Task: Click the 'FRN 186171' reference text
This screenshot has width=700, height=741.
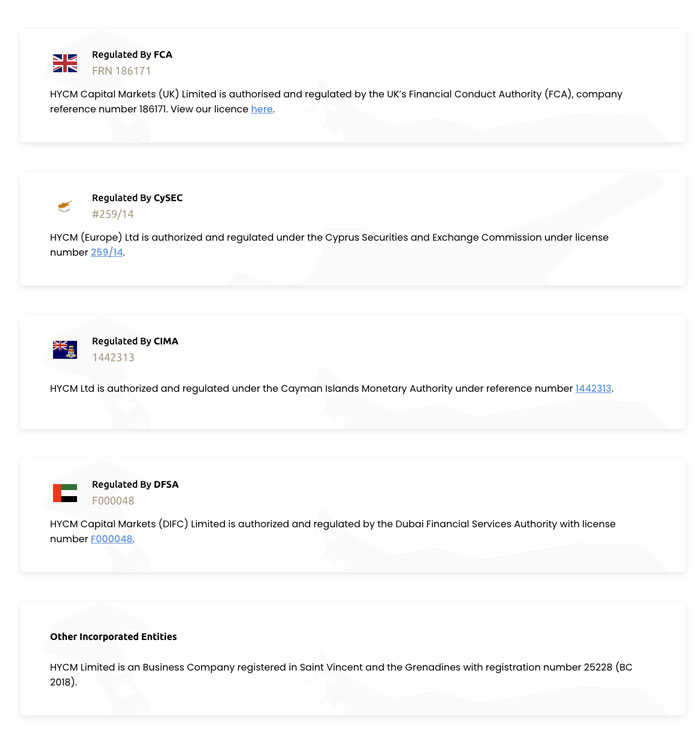Action: (121, 71)
